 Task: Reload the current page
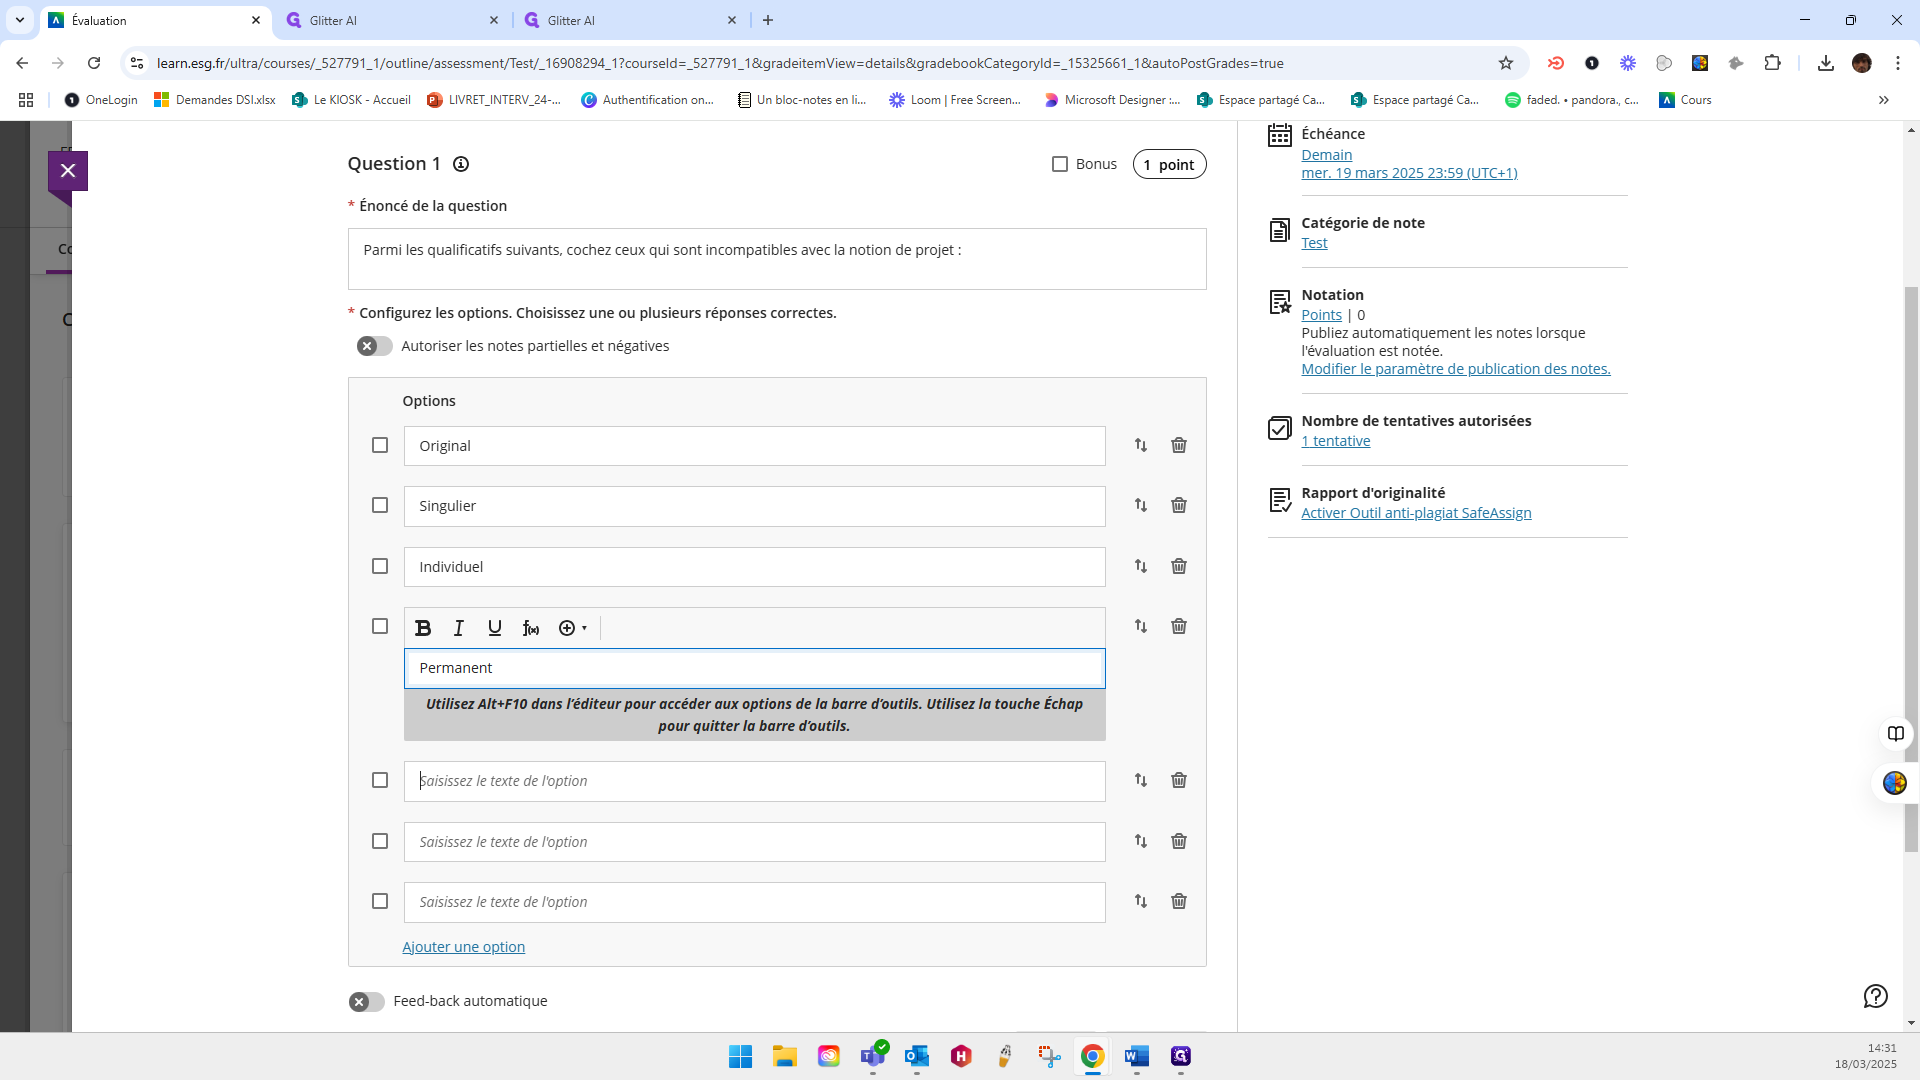pyautogui.click(x=94, y=63)
